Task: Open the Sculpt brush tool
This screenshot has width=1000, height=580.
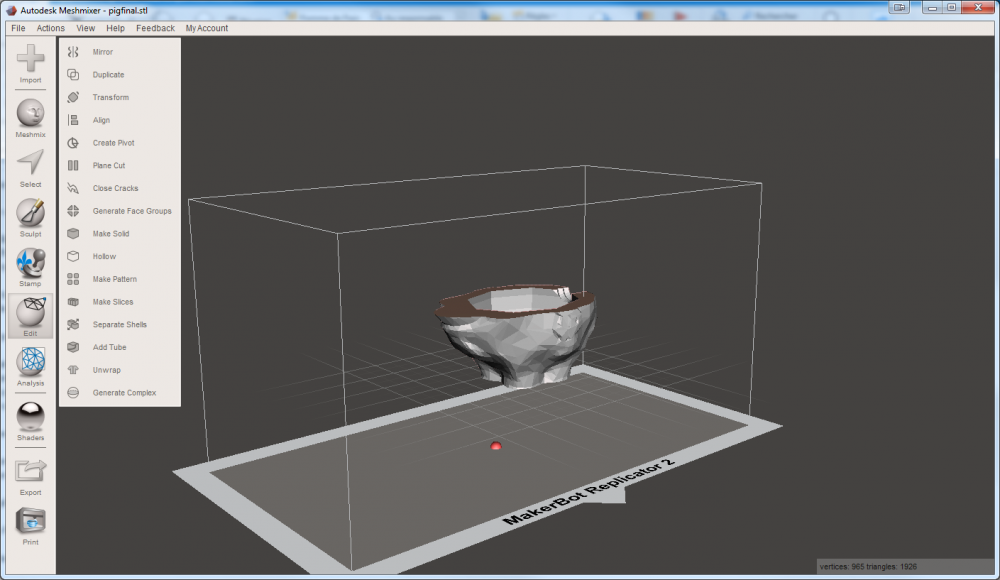Action: 30,218
